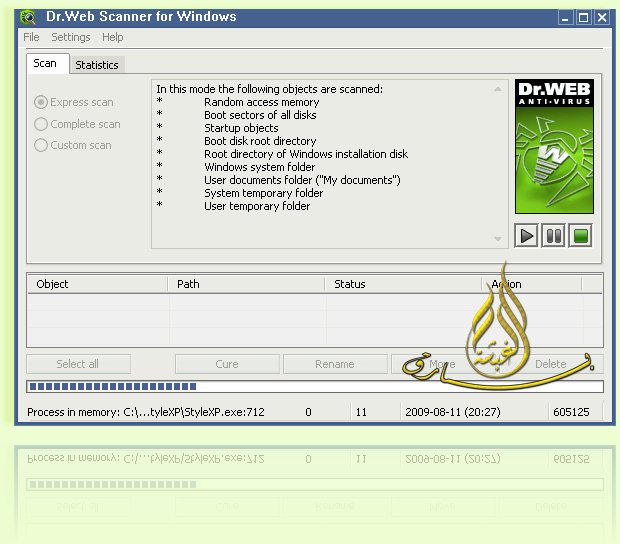The image size is (620, 544).
Task: Click the status bar value 605125
Action: tap(571, 412)
